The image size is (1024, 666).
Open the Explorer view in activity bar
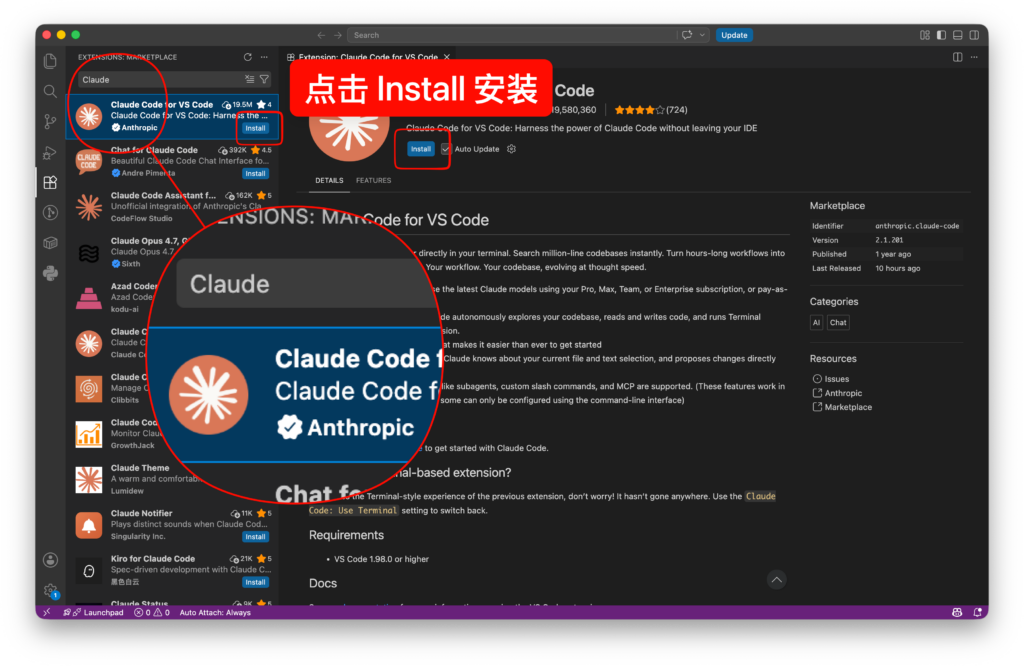50,61
